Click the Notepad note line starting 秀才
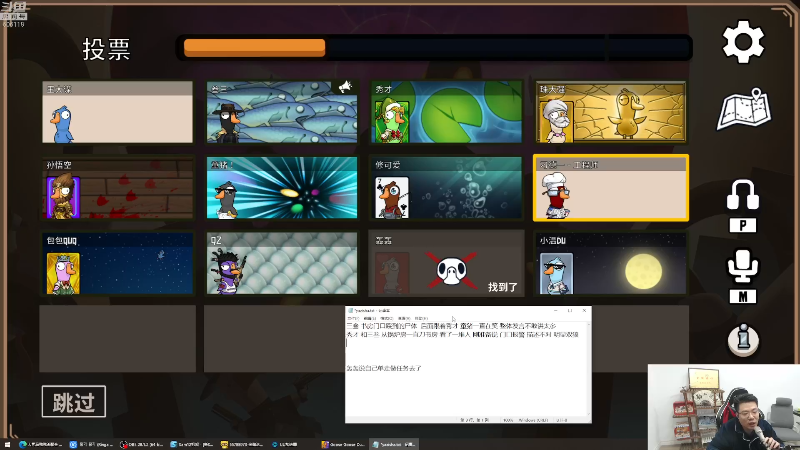Image resolution: width=800 pixels, height=450 pixels. point(463,335)
